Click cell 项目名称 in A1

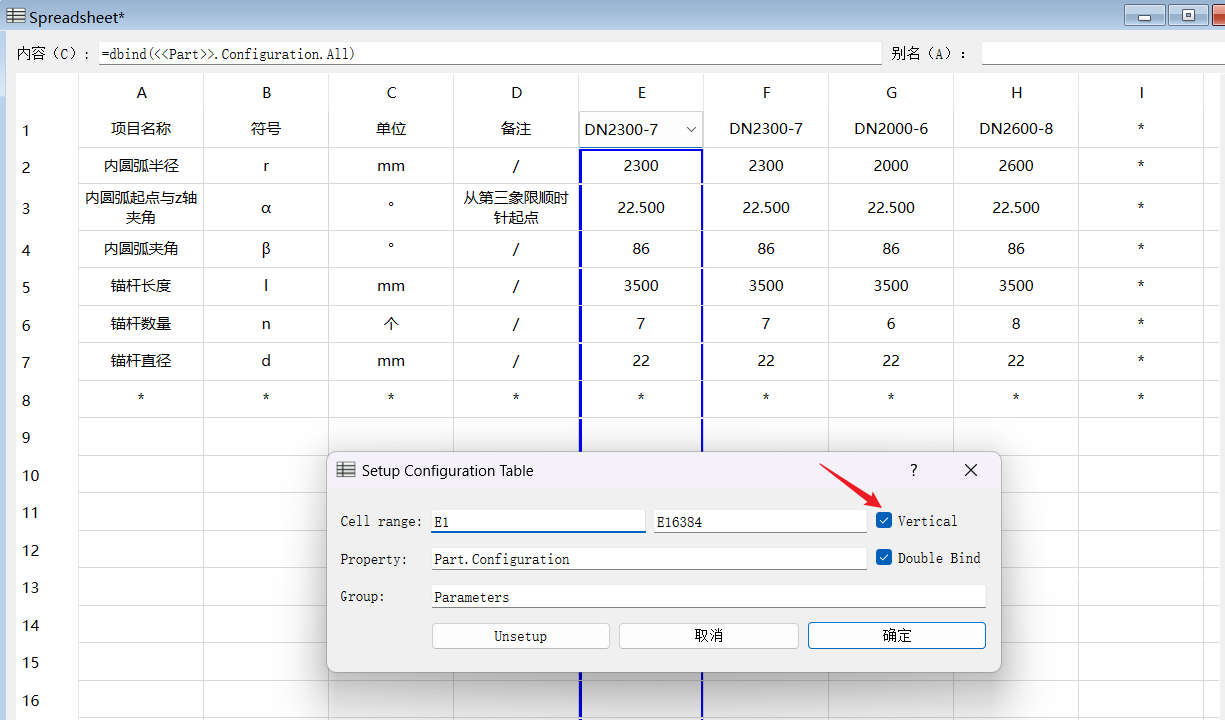point(141,129)
